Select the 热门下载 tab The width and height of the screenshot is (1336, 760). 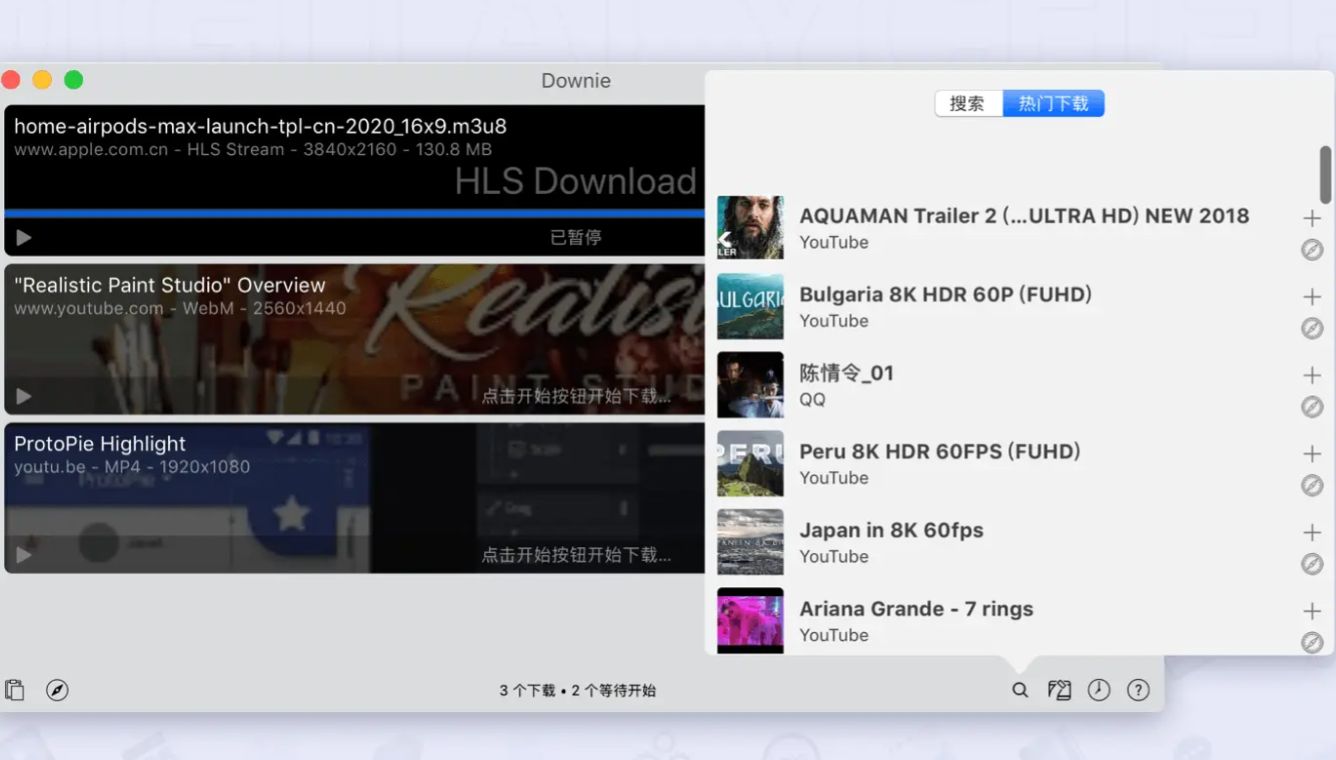[x=1053, y=104]
